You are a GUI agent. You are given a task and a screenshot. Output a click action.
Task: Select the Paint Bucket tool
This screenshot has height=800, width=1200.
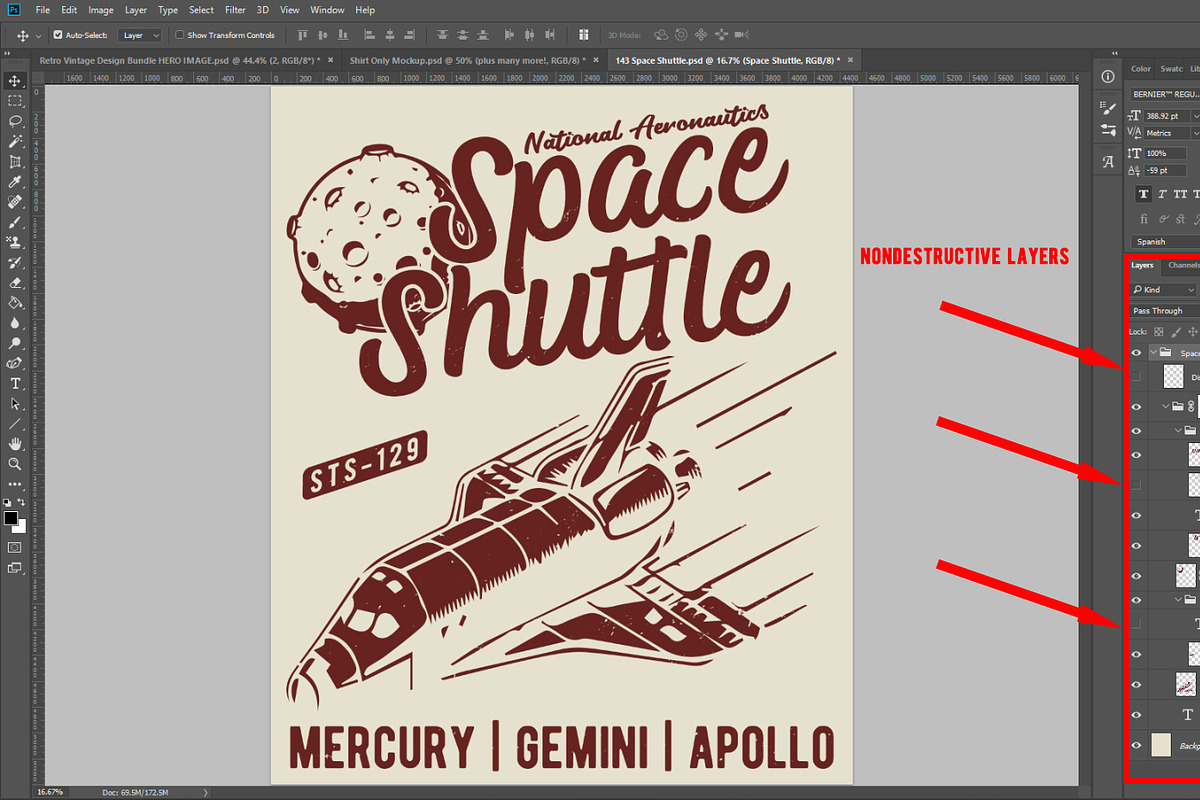click(x=15, y=303)
